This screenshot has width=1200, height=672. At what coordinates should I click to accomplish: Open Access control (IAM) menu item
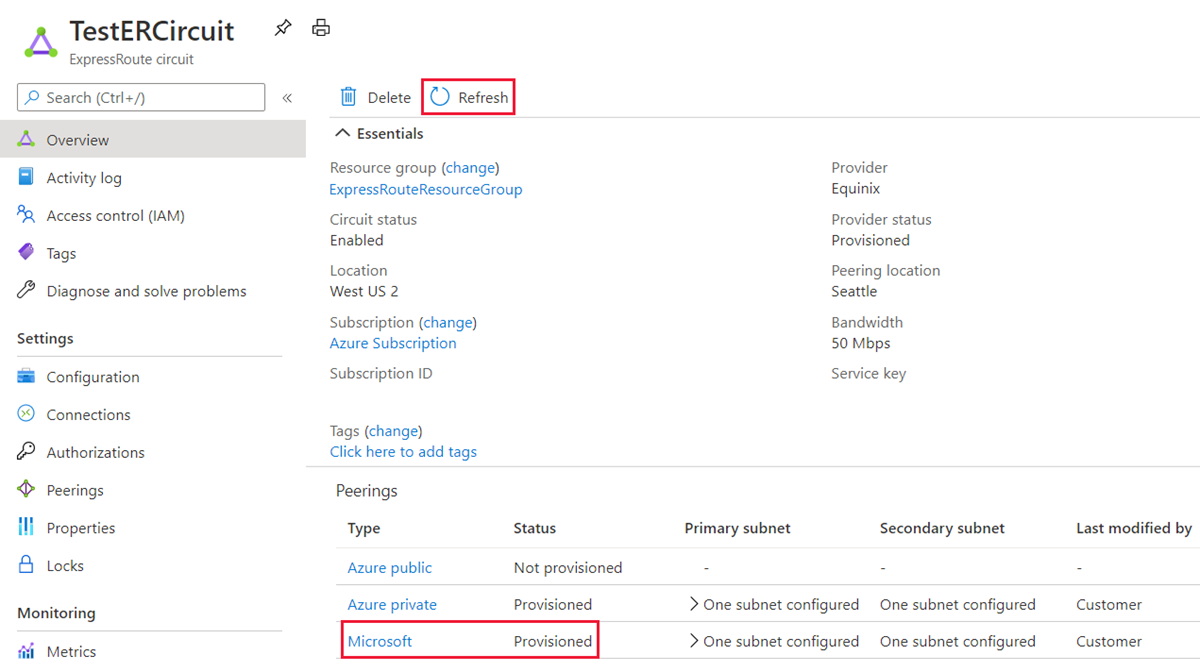click(x=115, y=216)
